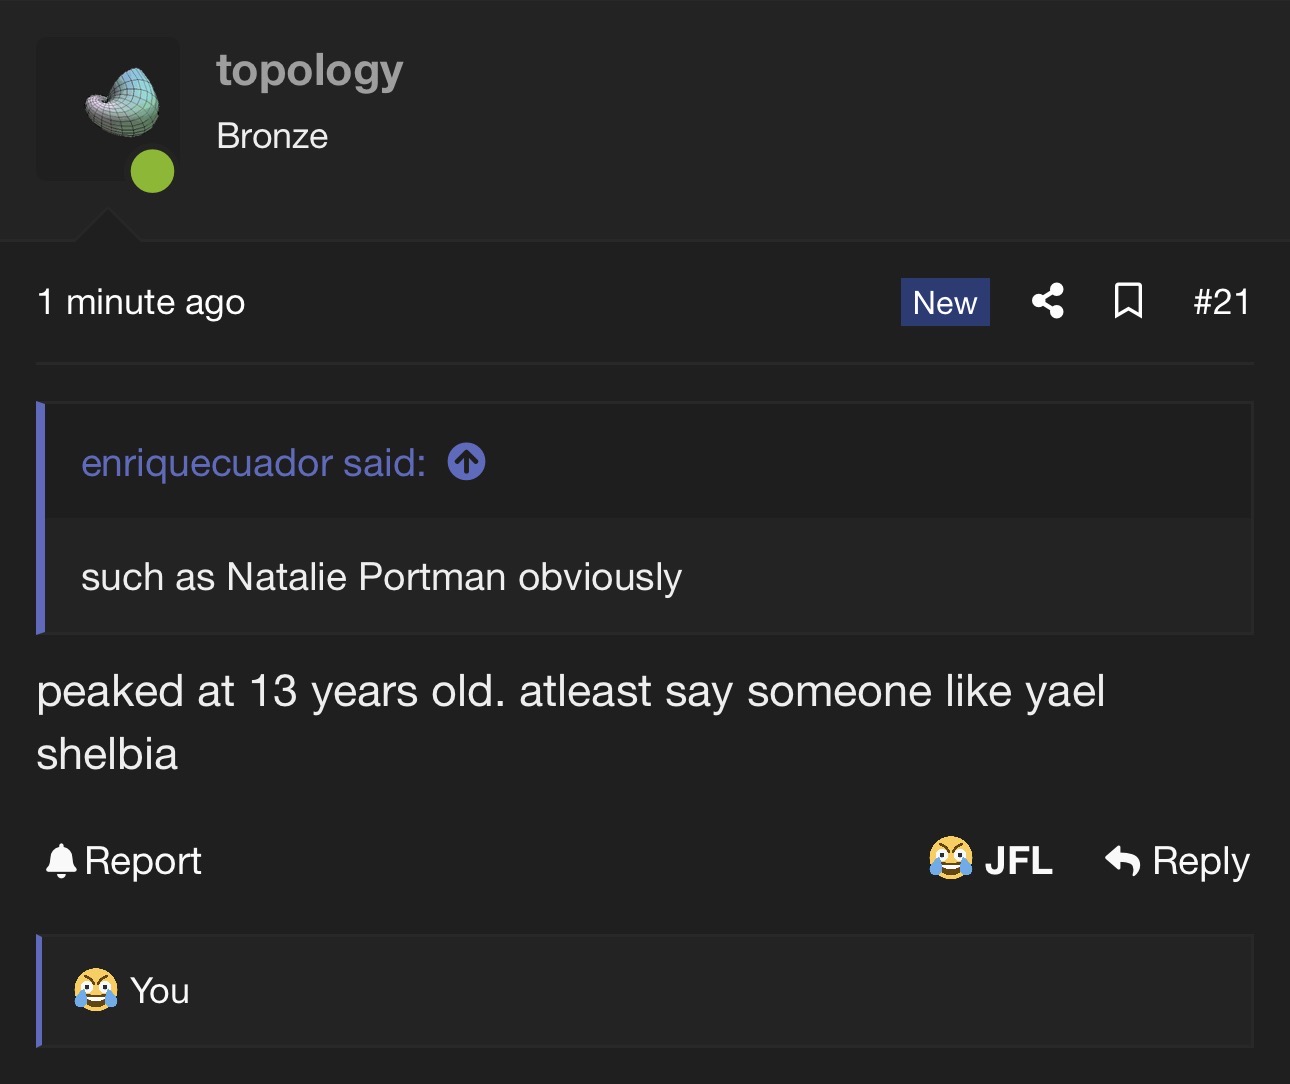Image resolution: width=1290 pixels, height=1084 pixels.
Task: Click the Reply text button
Action: (x=1200, y=861)
